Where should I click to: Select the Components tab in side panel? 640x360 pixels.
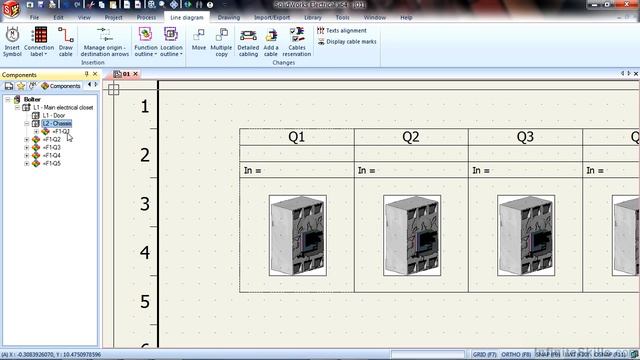[60, 86]
